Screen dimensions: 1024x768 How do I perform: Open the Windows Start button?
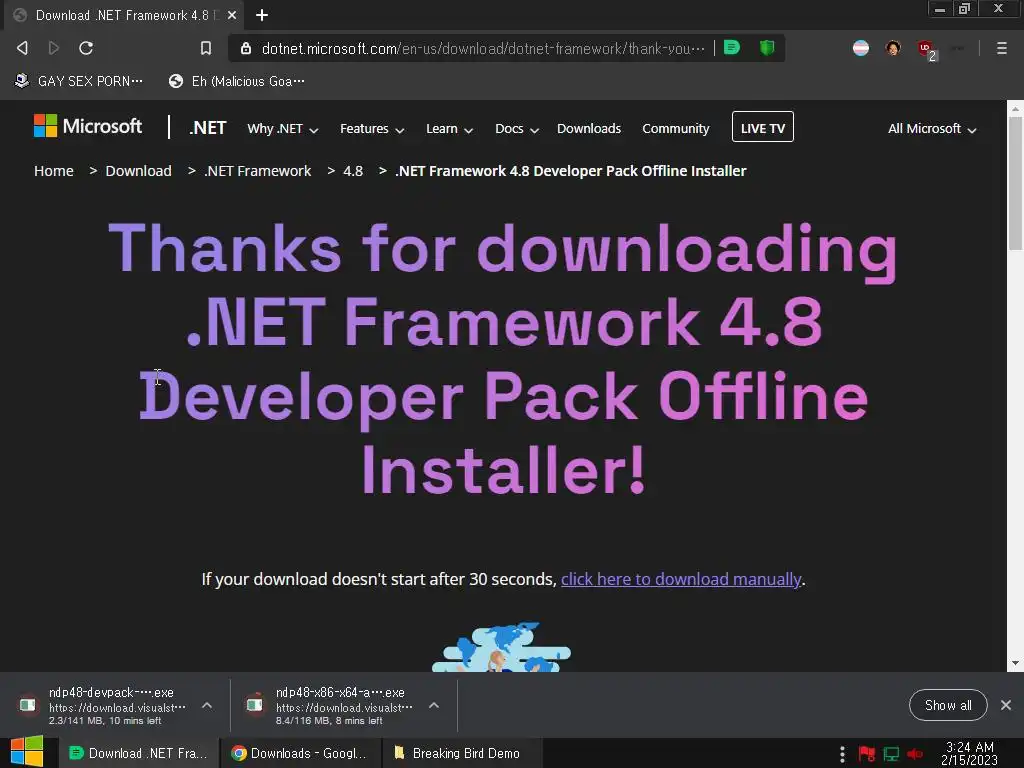27,752
